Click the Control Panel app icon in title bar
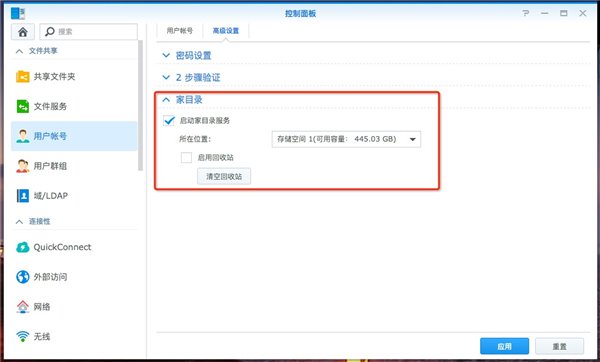The height and width of the screenshot is (362, 600). tap(18, 13)
